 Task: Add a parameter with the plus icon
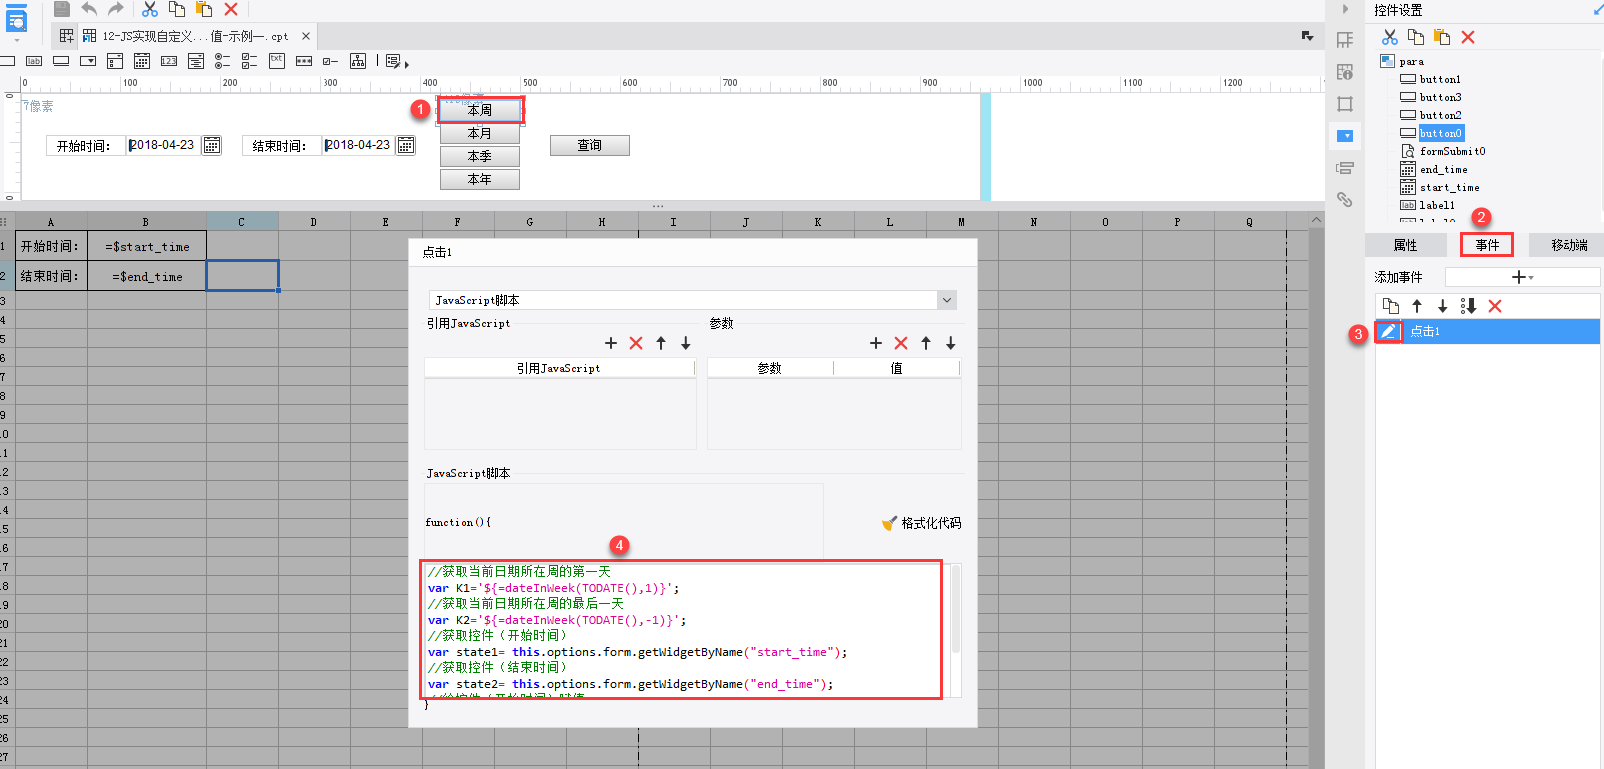click(876, 343)
